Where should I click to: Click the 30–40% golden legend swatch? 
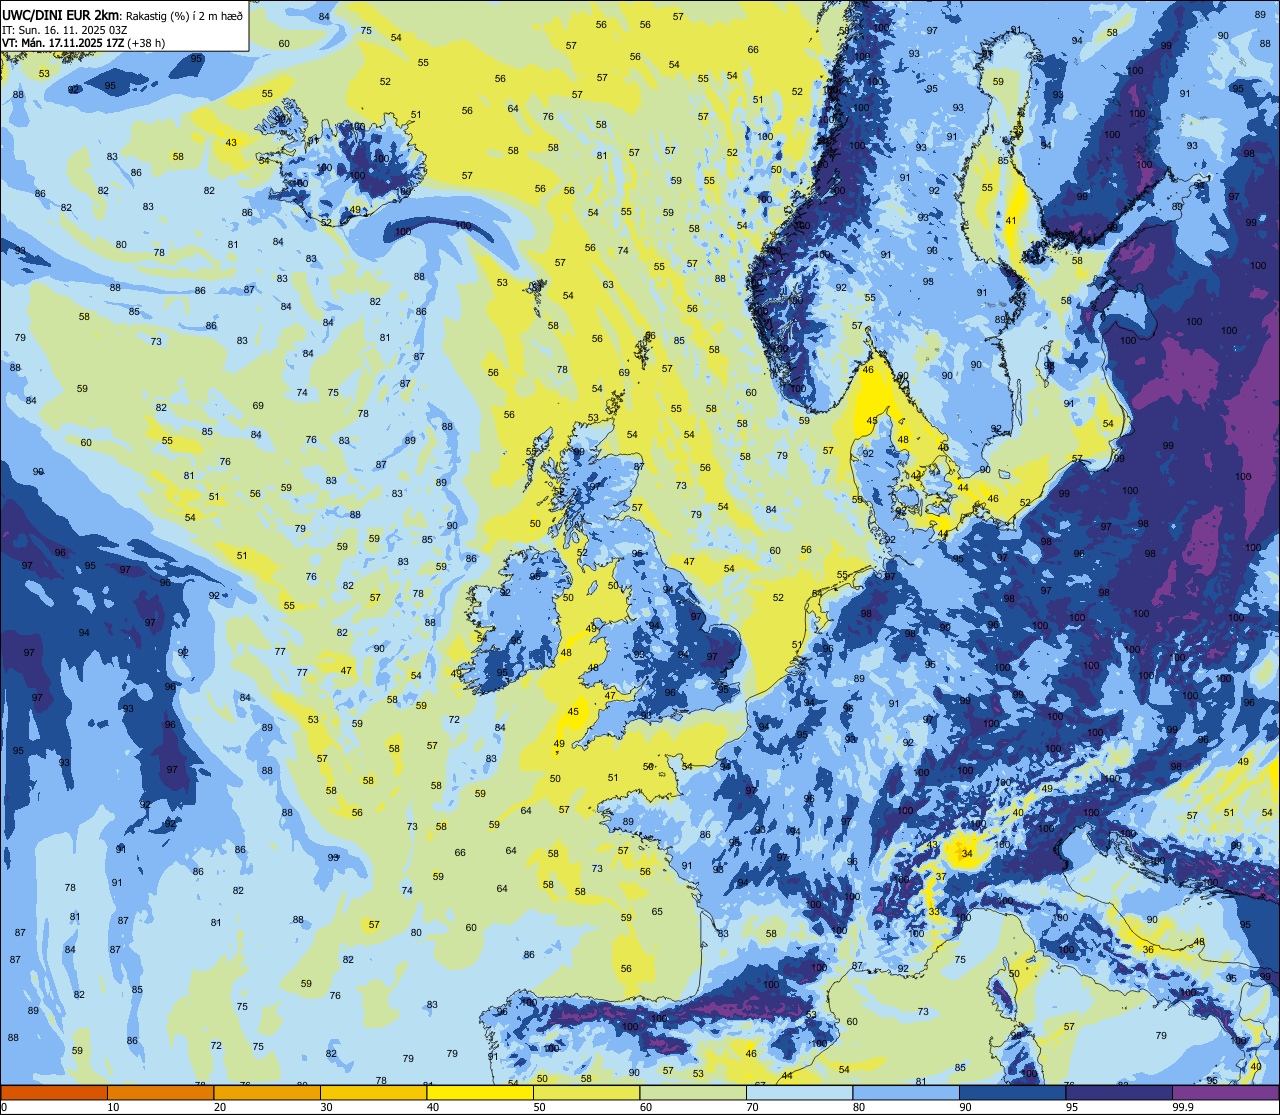(x=373, y=1092)
